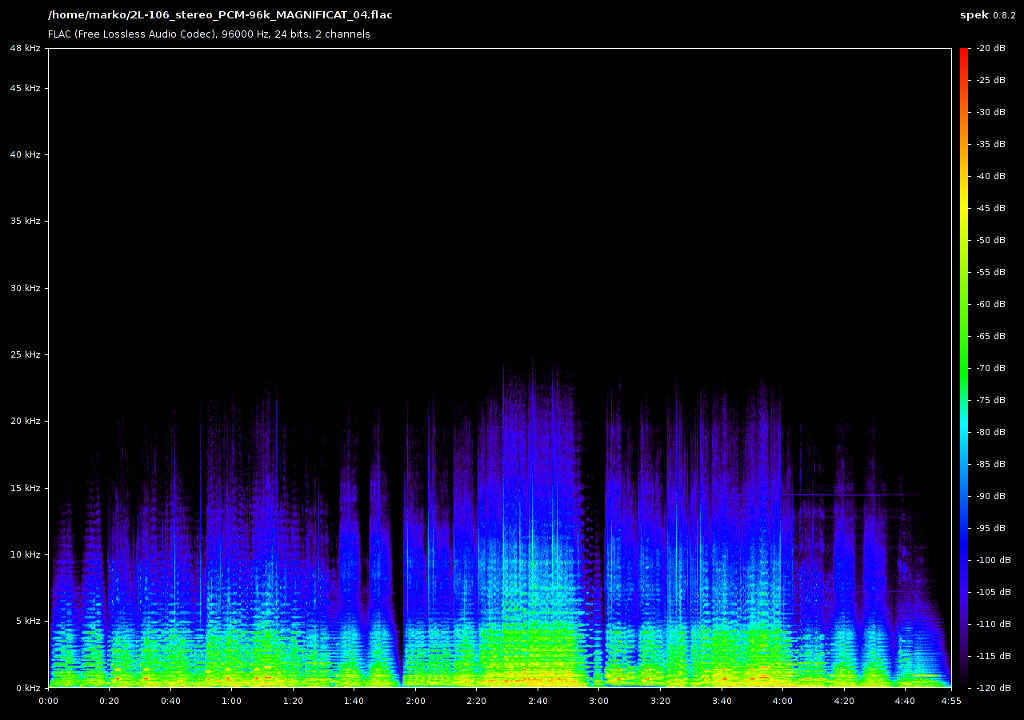Image resolution: width=1024 pixels, height=720 pixels.
Task: Click the 15 kHz frequency axis label
Action: point(23,488)
